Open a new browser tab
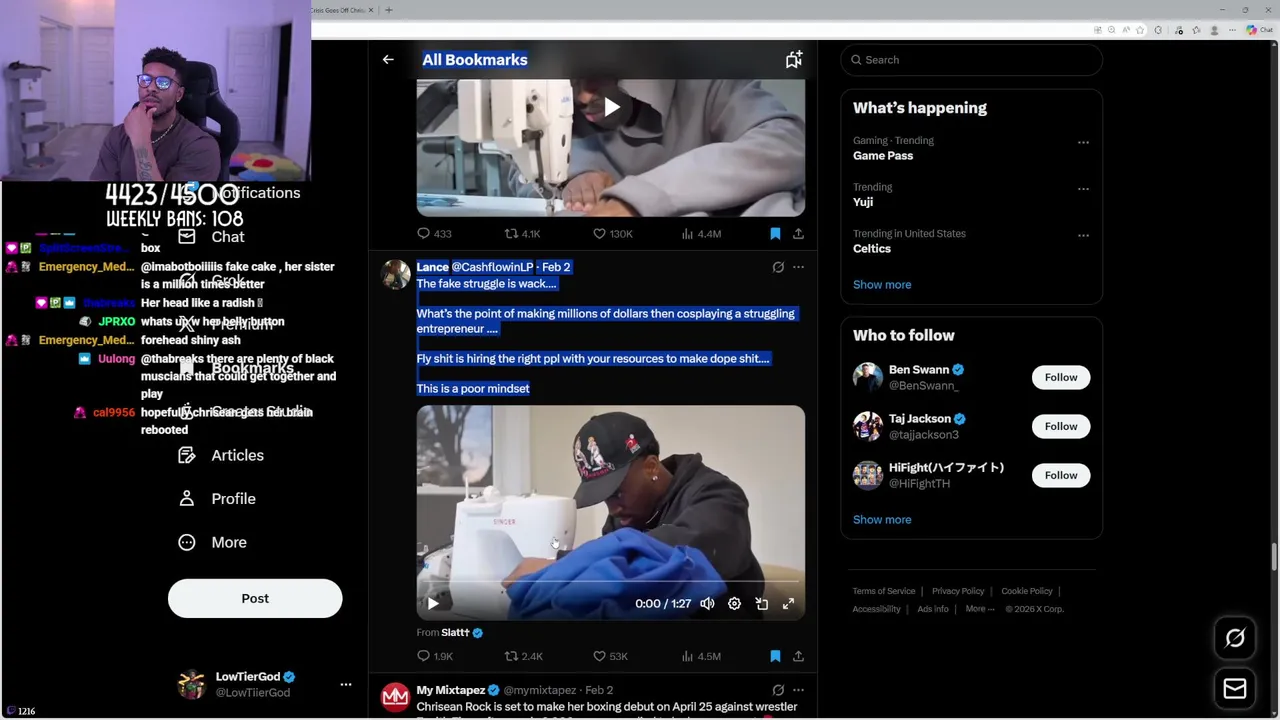 click(x=389, y=10)
